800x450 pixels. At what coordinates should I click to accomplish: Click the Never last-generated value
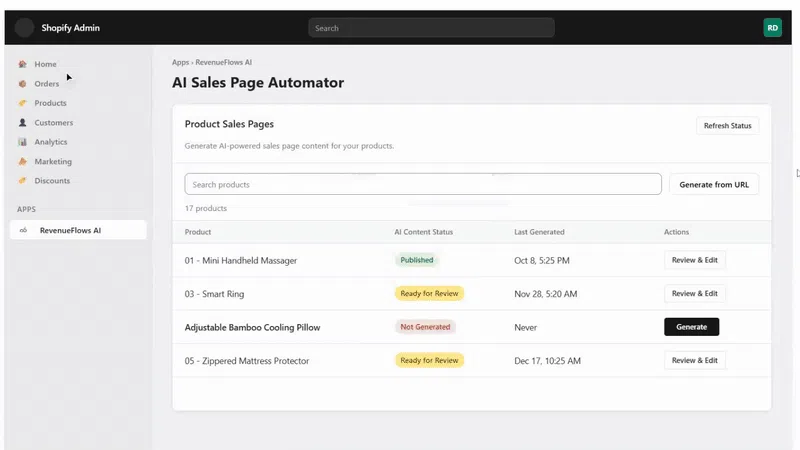coord(526,328)
